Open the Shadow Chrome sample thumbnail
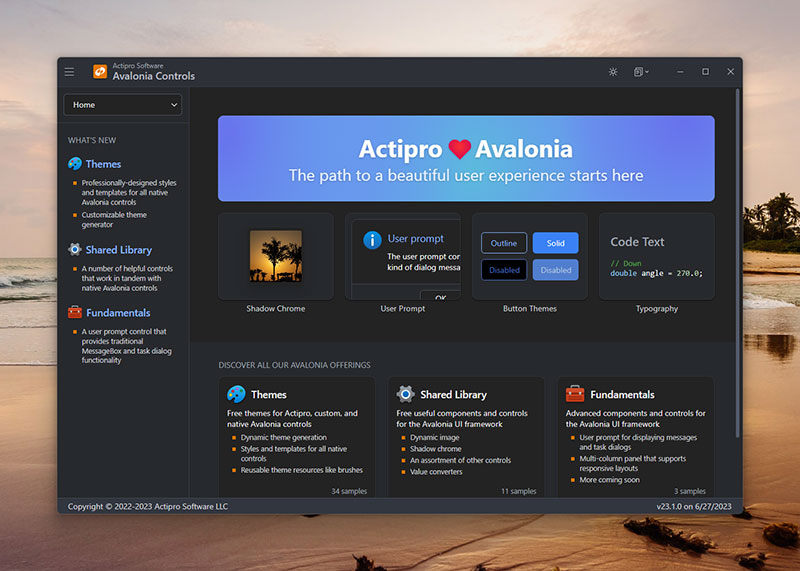The height and width of the screenshot is (571, 800). (276, 256)
